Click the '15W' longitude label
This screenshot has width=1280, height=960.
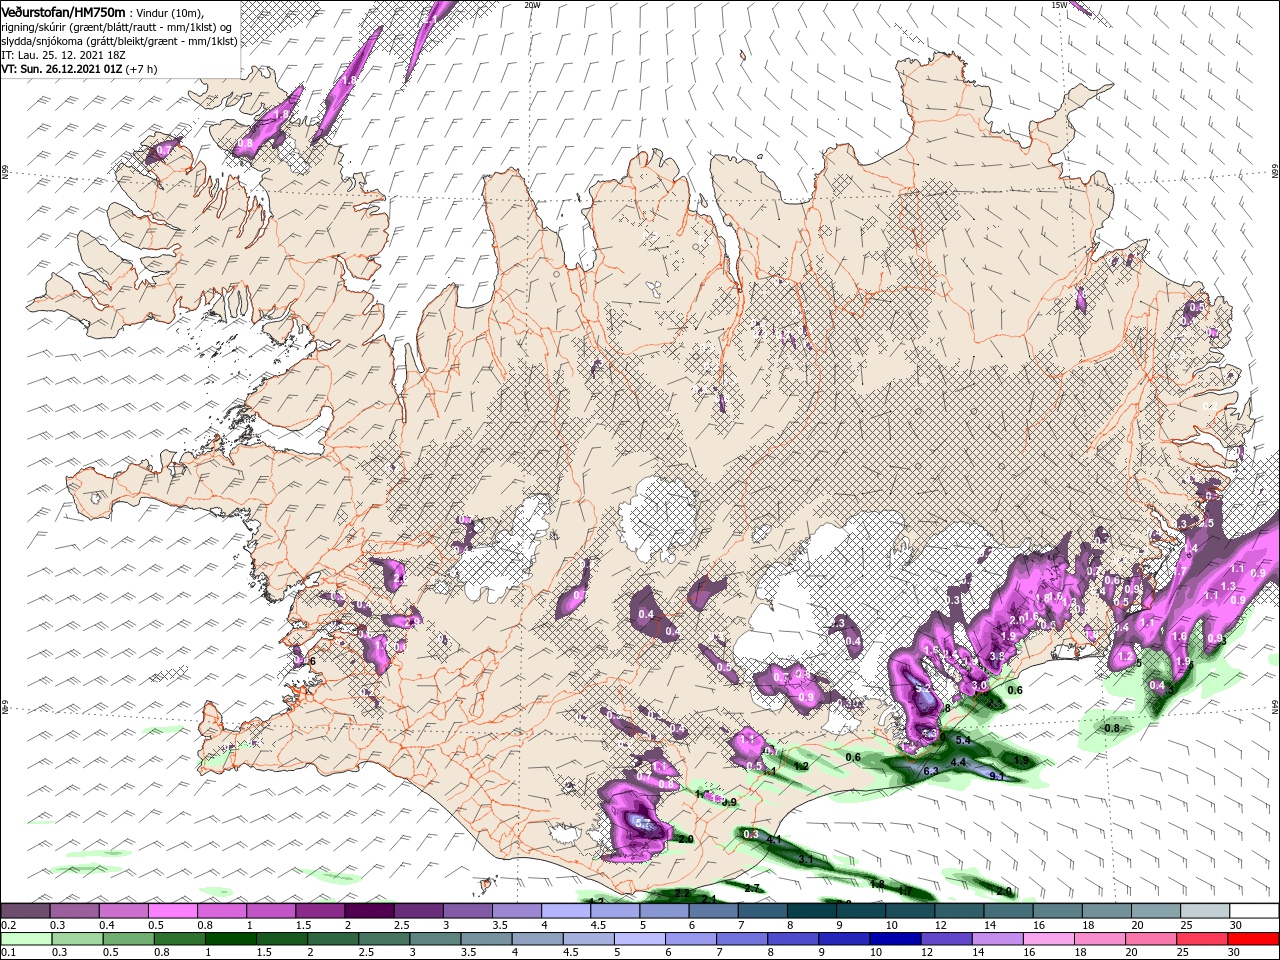click(1060, 5)
